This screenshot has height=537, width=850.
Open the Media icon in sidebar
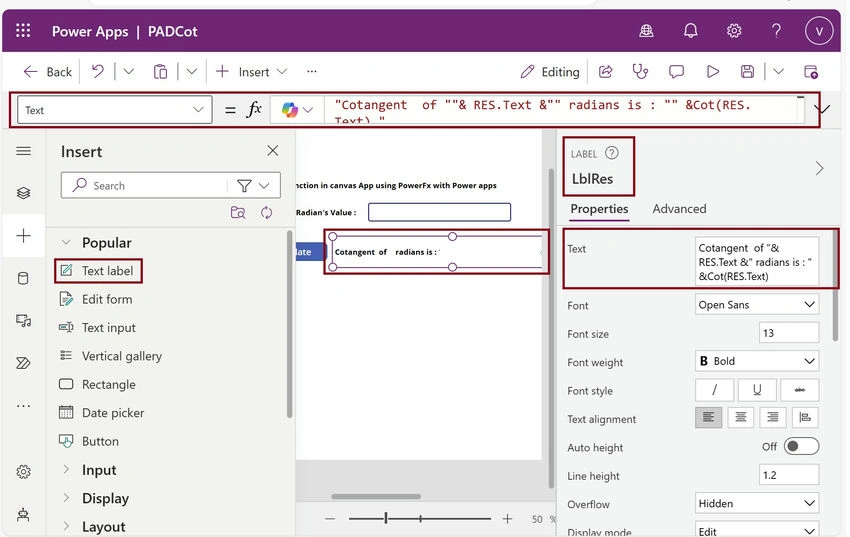click(x=23, y=321)
